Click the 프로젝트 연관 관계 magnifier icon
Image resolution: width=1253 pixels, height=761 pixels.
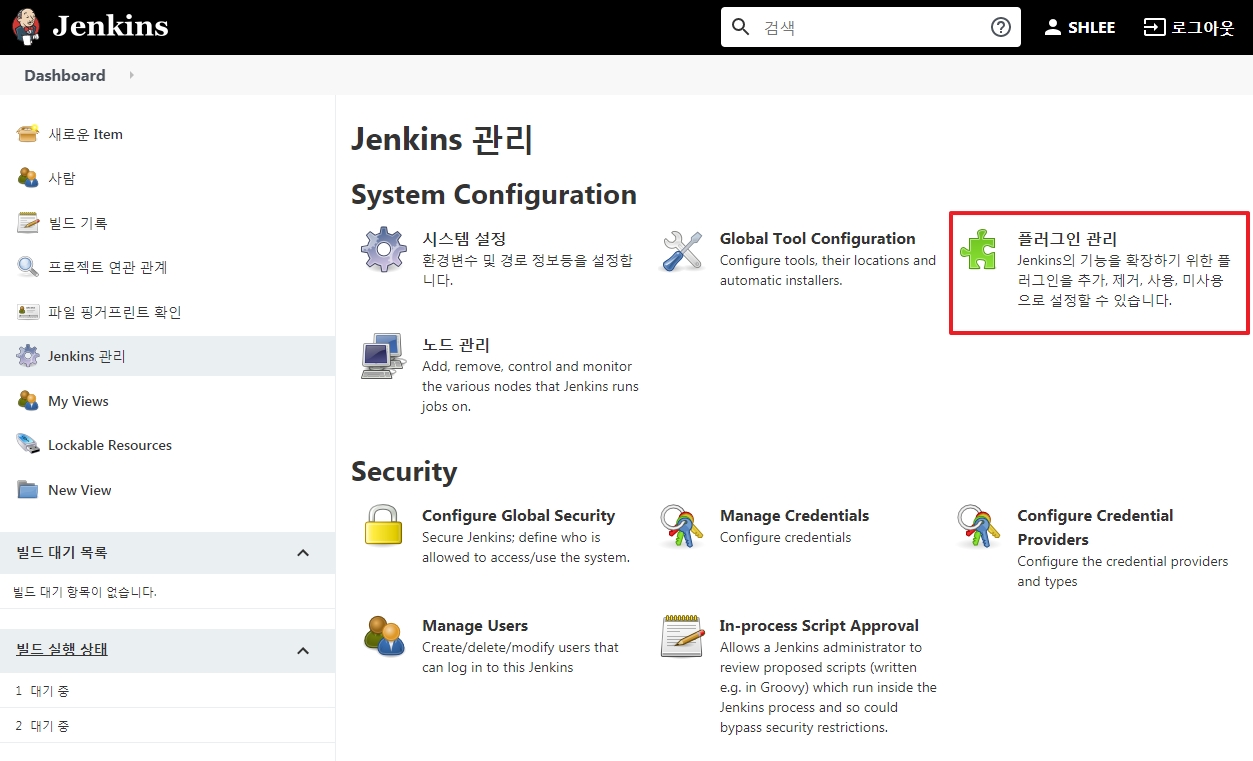pos(28,267)
